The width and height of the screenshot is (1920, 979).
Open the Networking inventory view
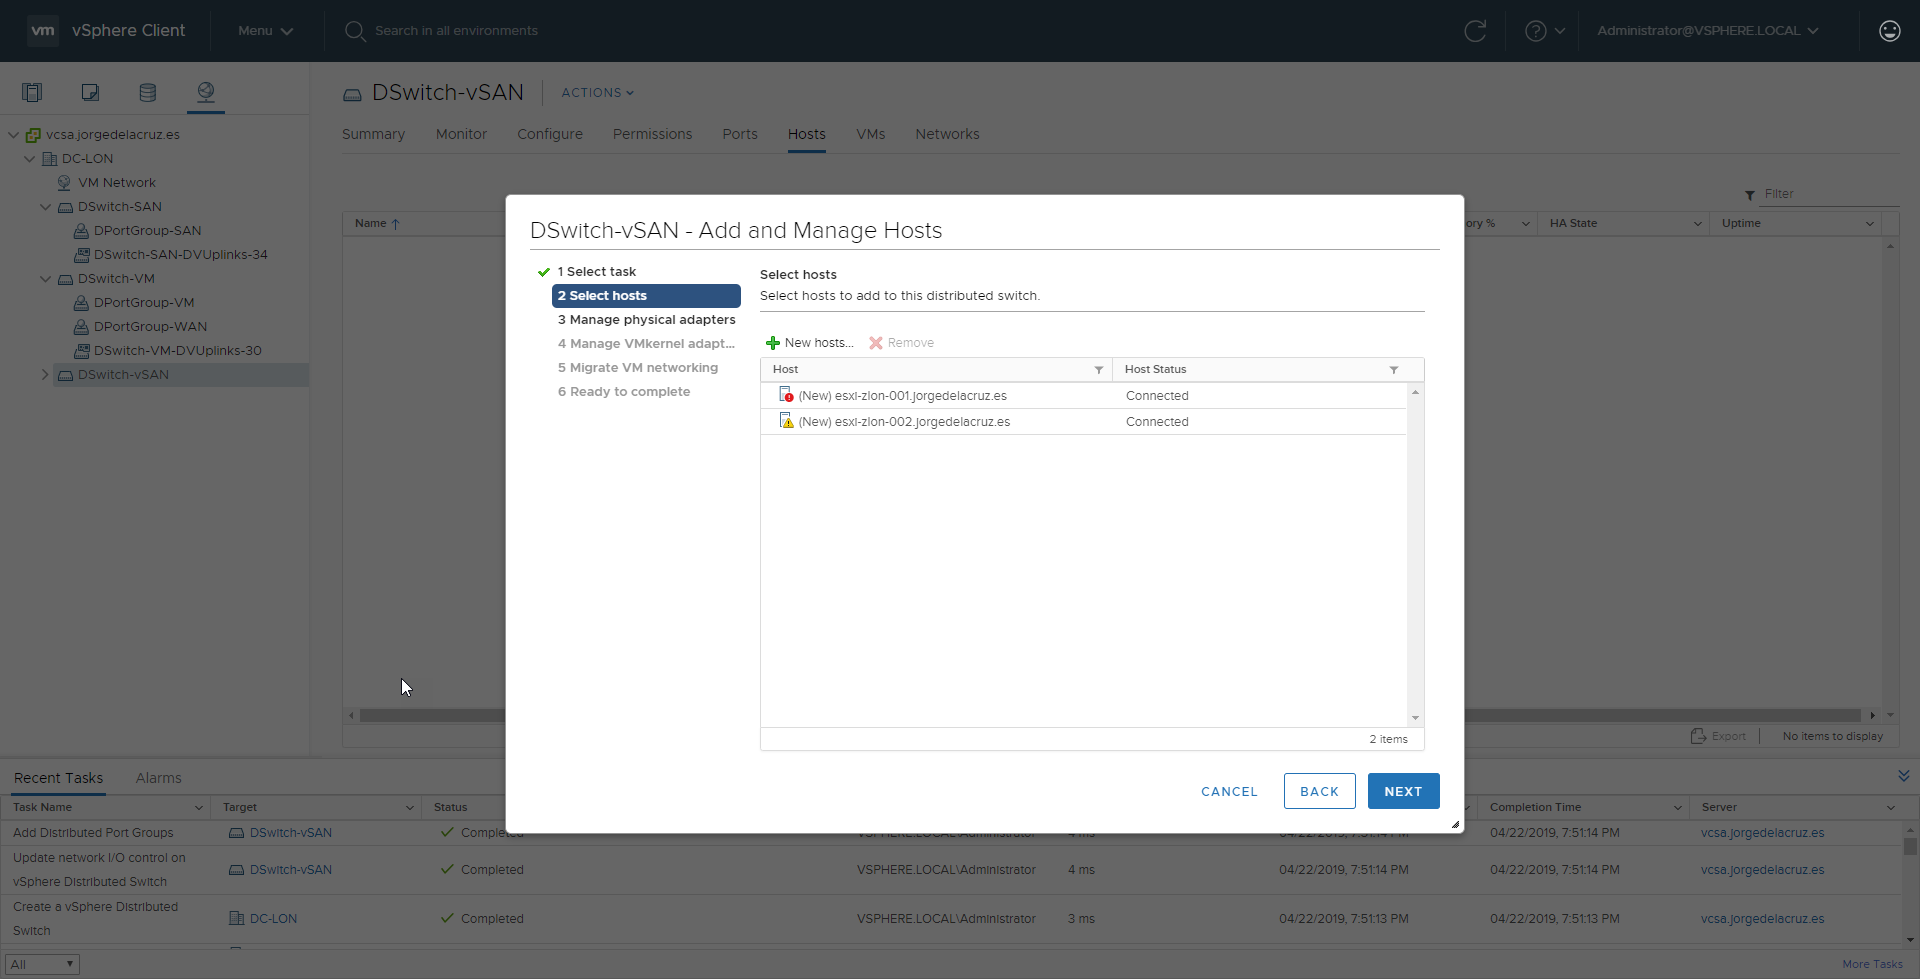(206, 92)
